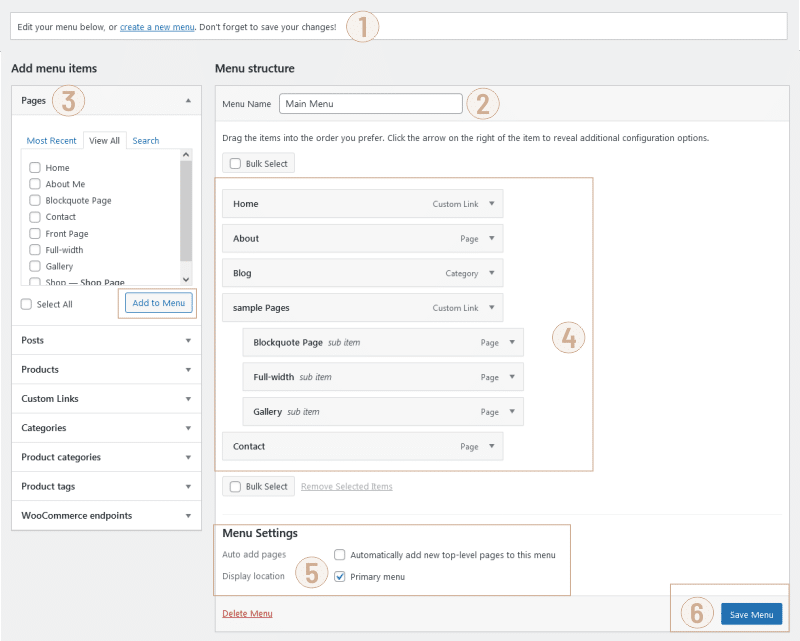
Task: Select the Front Page checkbox
Action: [x=35, y=233]
